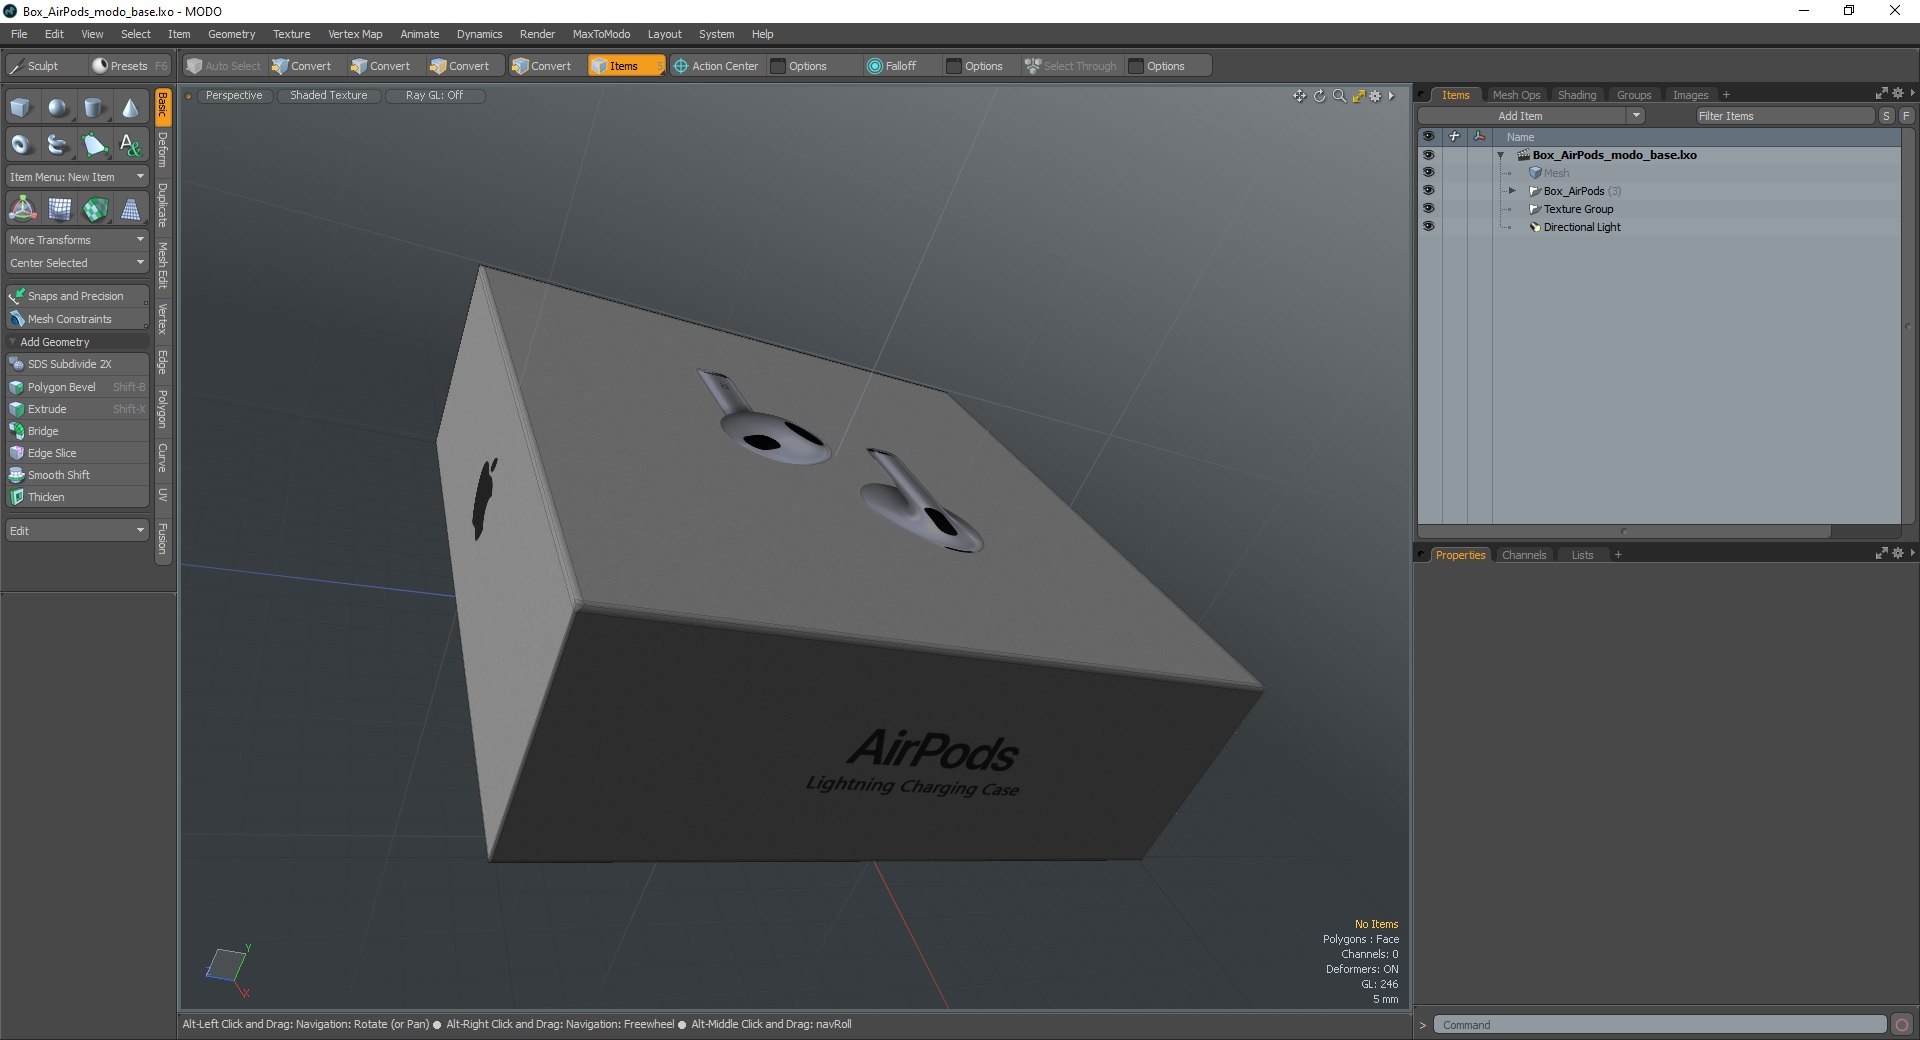This screenshot has height=1040, width=1920.
Task: Select the Cube primitive tool
Action: (21, 108)
